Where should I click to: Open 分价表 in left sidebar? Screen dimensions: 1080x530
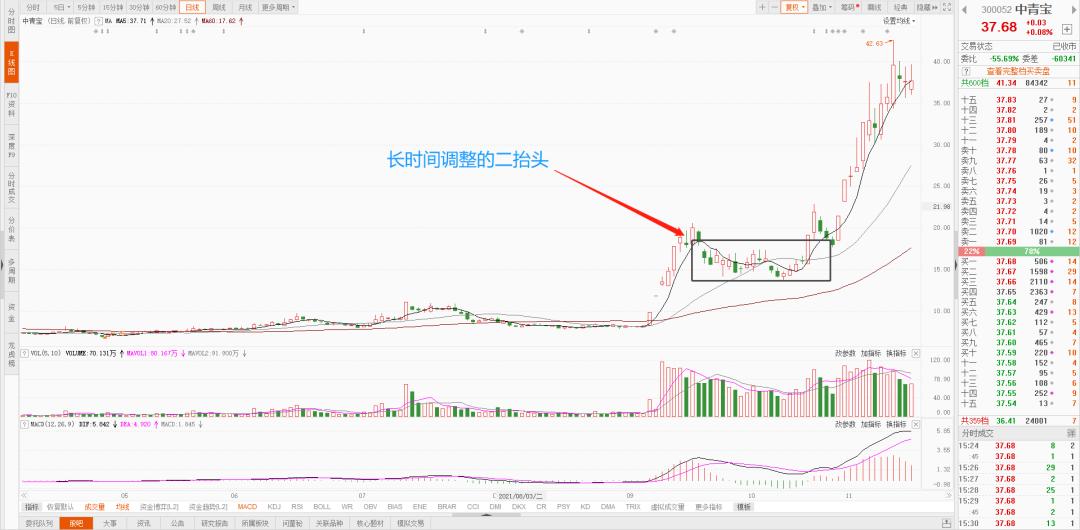[11, 230]
